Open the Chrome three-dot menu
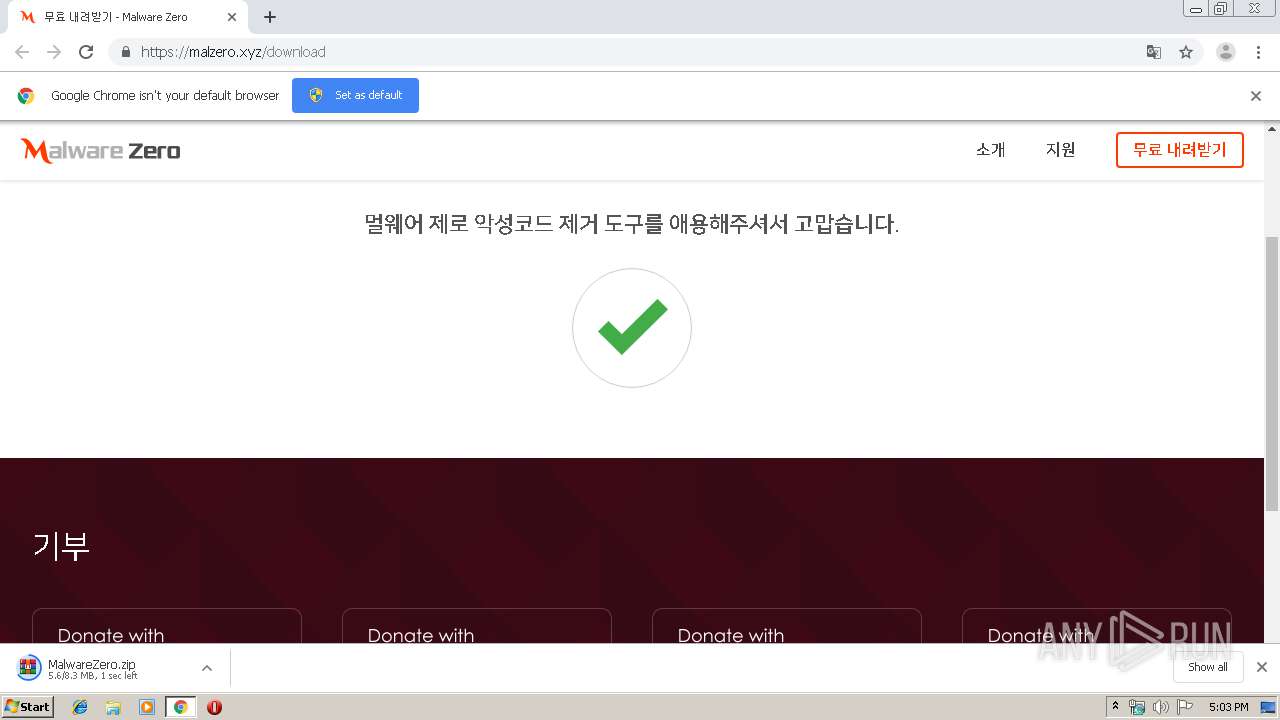The width and height of the screenshot is (1280, 720). (x=1259, y=52)
